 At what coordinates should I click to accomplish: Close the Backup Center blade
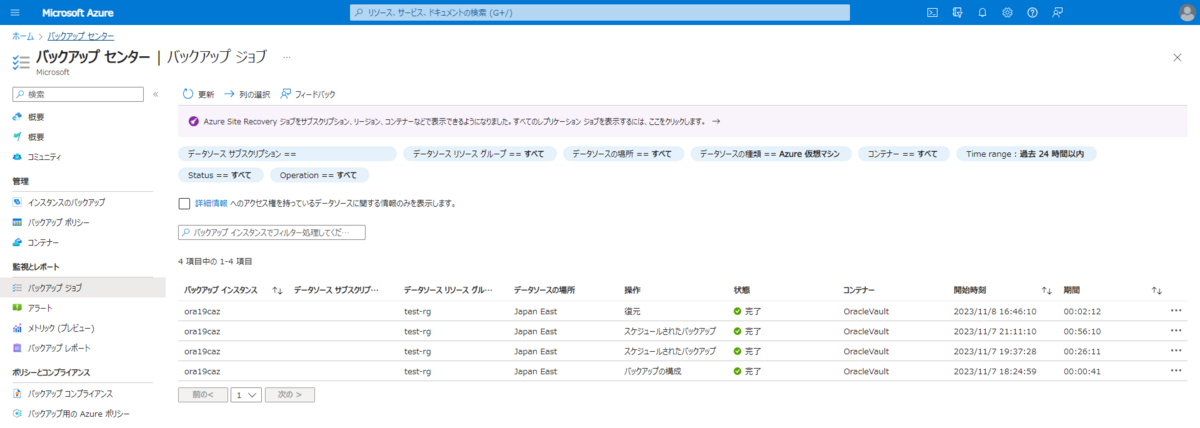(x=1177, y=58)
